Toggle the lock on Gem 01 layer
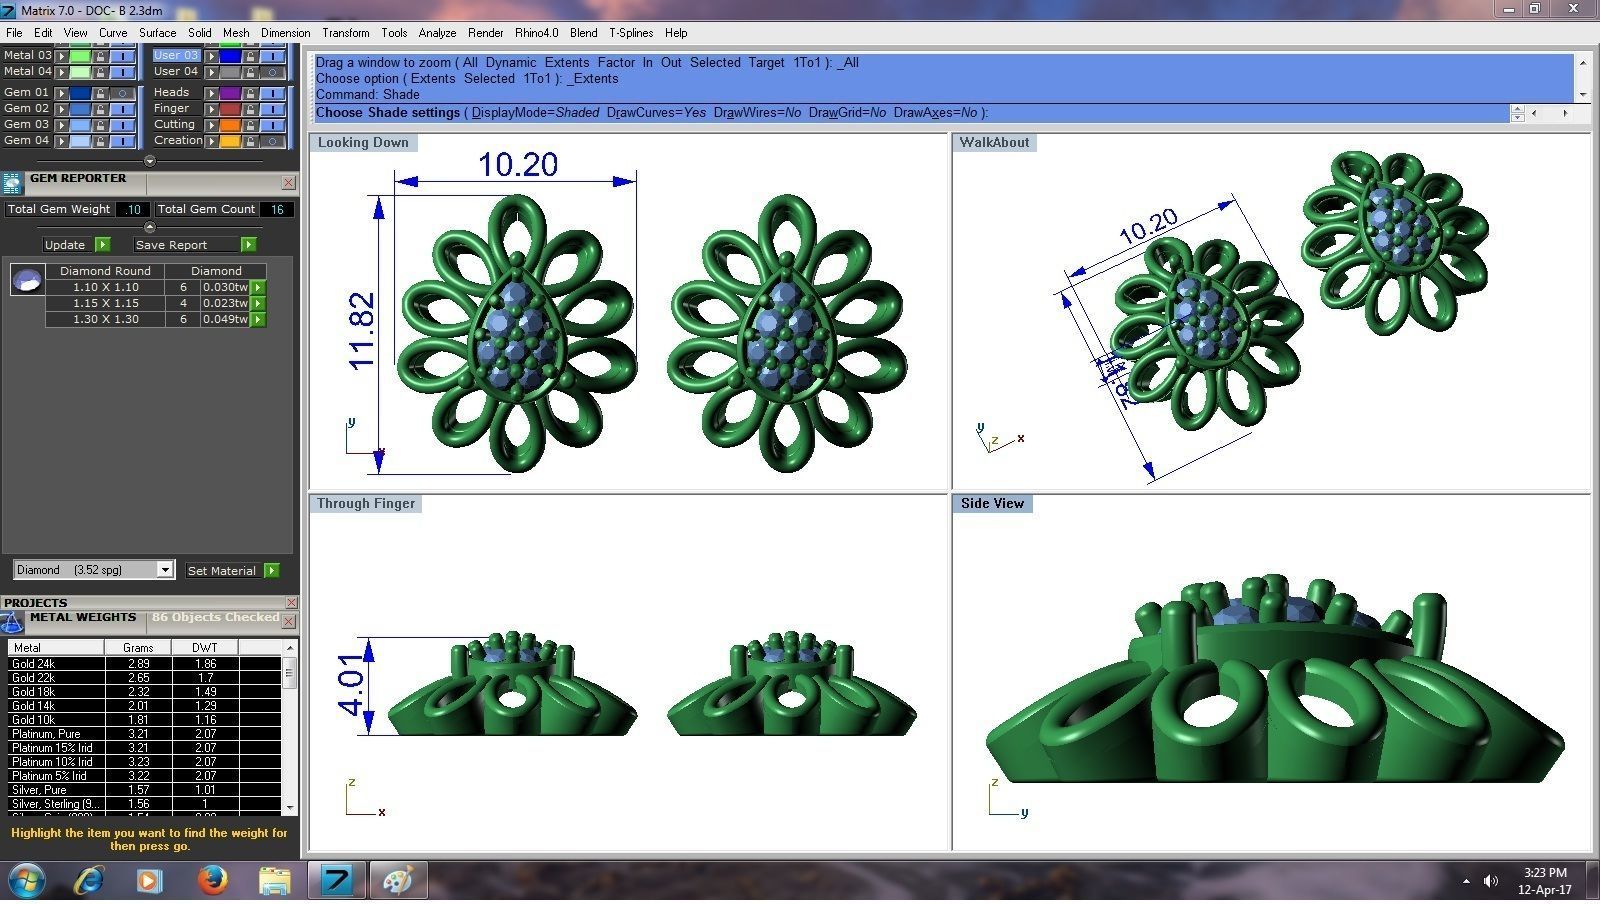Viewport: 1608px width, 904px height. (x=101, y=93)
